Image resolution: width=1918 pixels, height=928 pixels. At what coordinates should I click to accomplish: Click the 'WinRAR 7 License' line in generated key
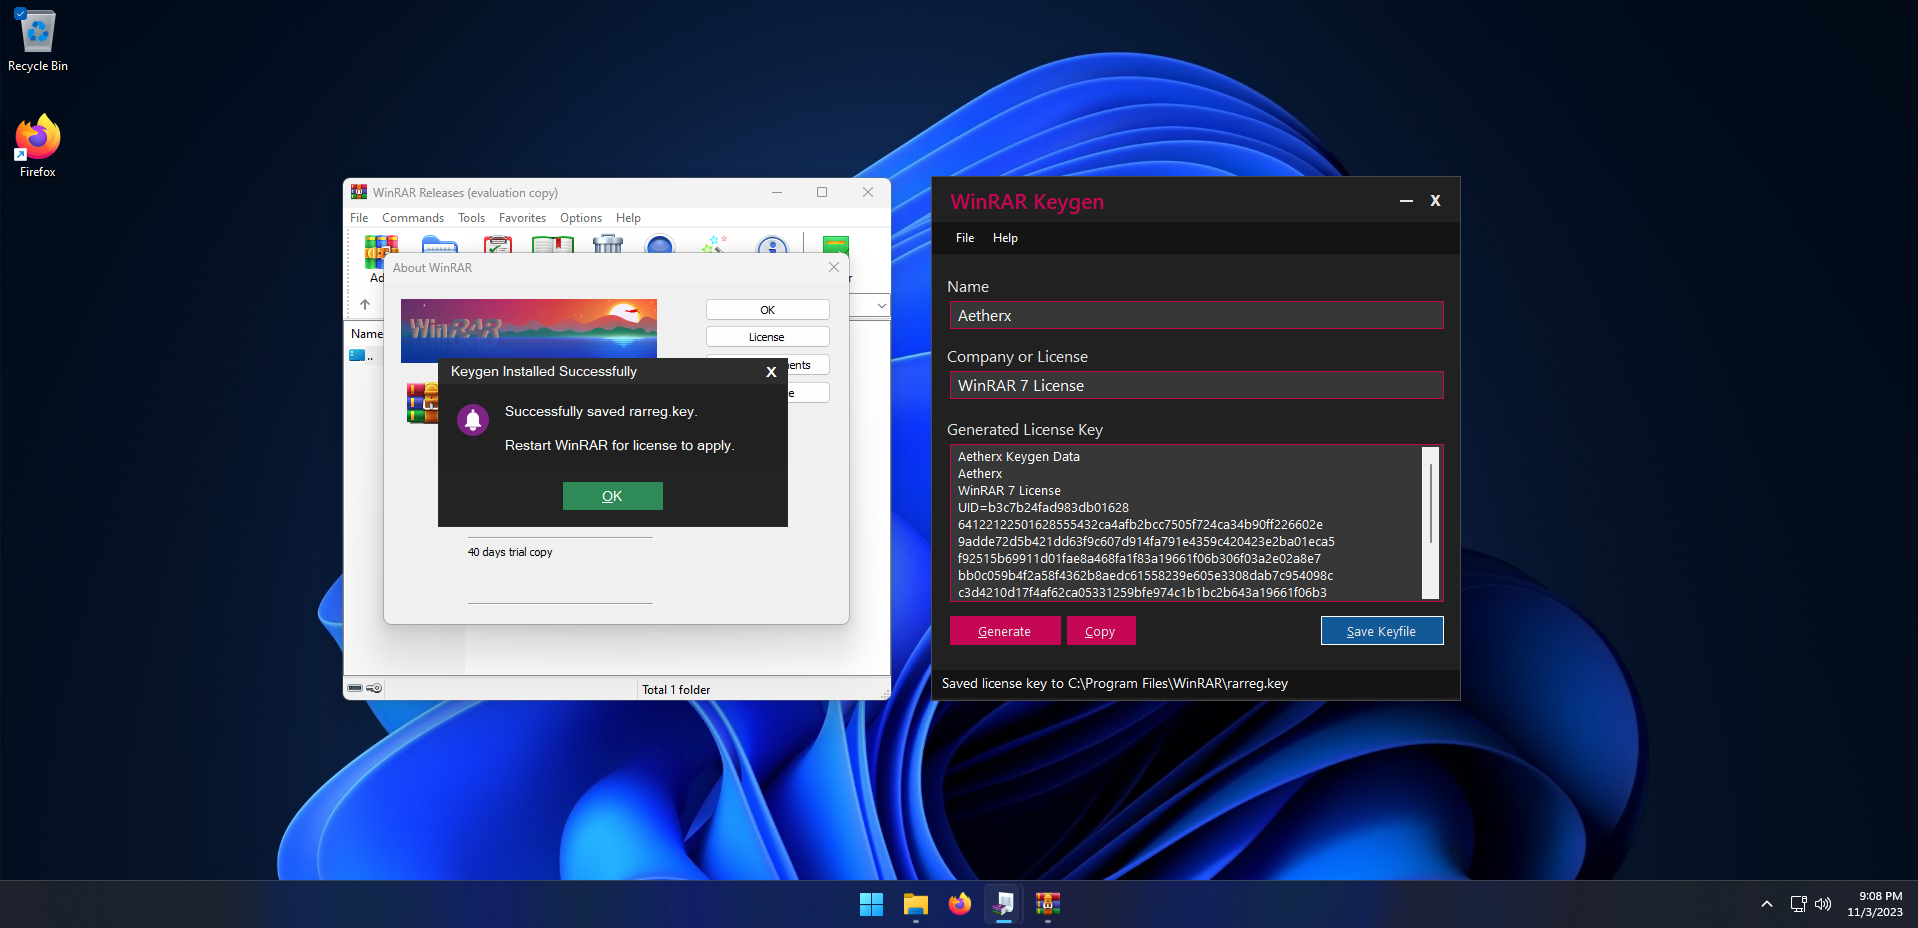[x=1009, y=491]
